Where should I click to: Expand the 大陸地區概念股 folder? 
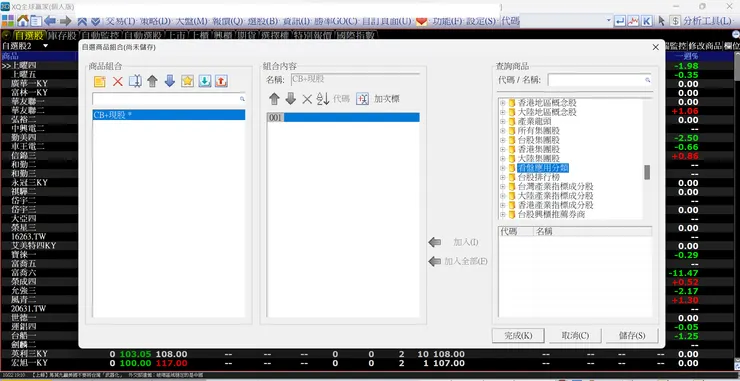[503, 112]
